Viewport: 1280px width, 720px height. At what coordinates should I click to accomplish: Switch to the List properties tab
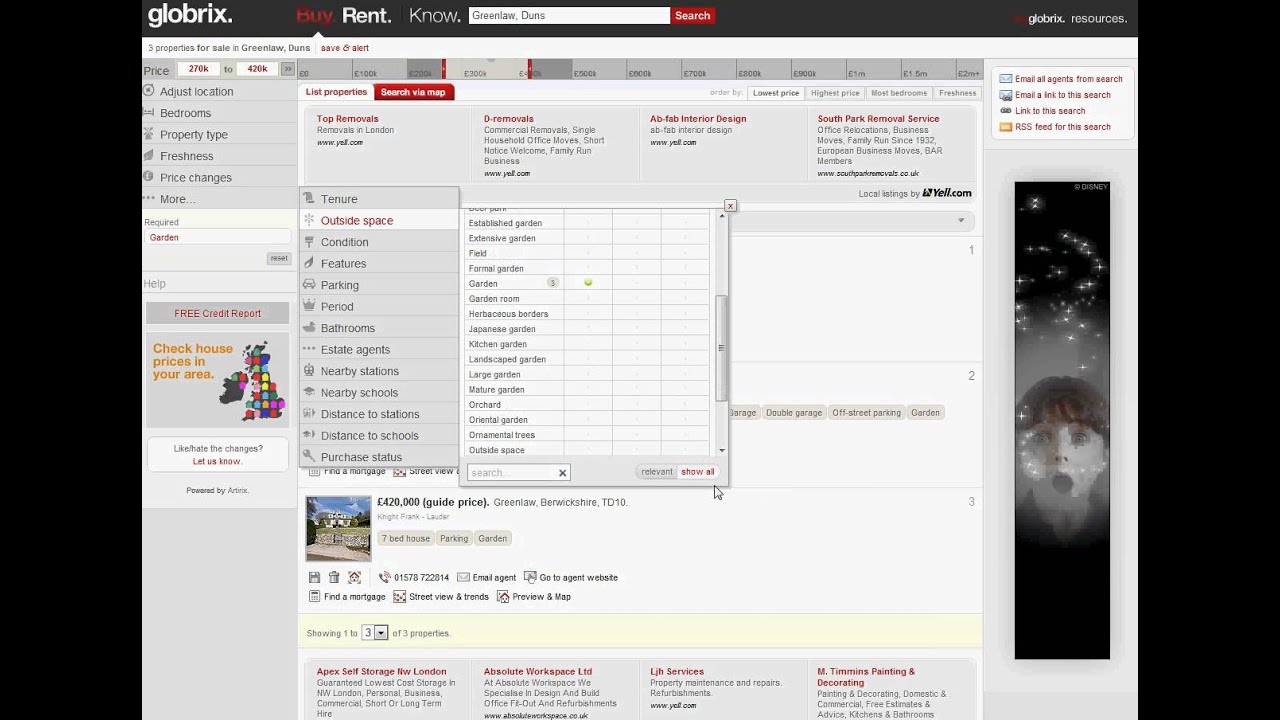pos(337,92)
